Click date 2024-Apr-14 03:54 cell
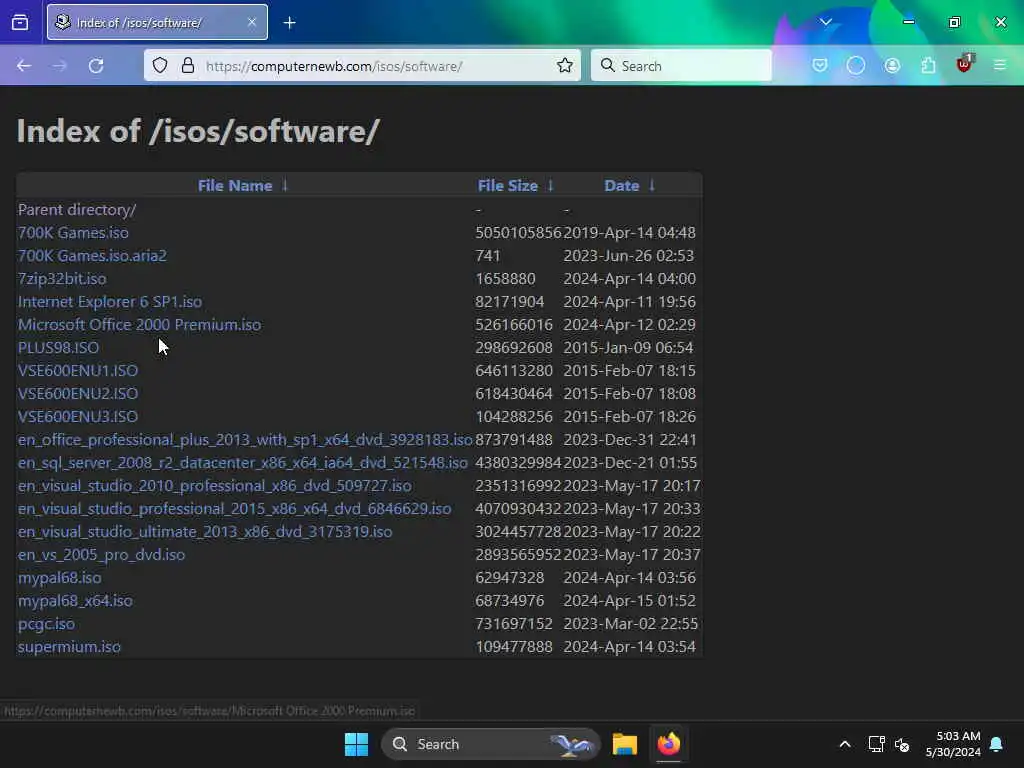The image size is (1024, 768). click(x=630, y=647)
